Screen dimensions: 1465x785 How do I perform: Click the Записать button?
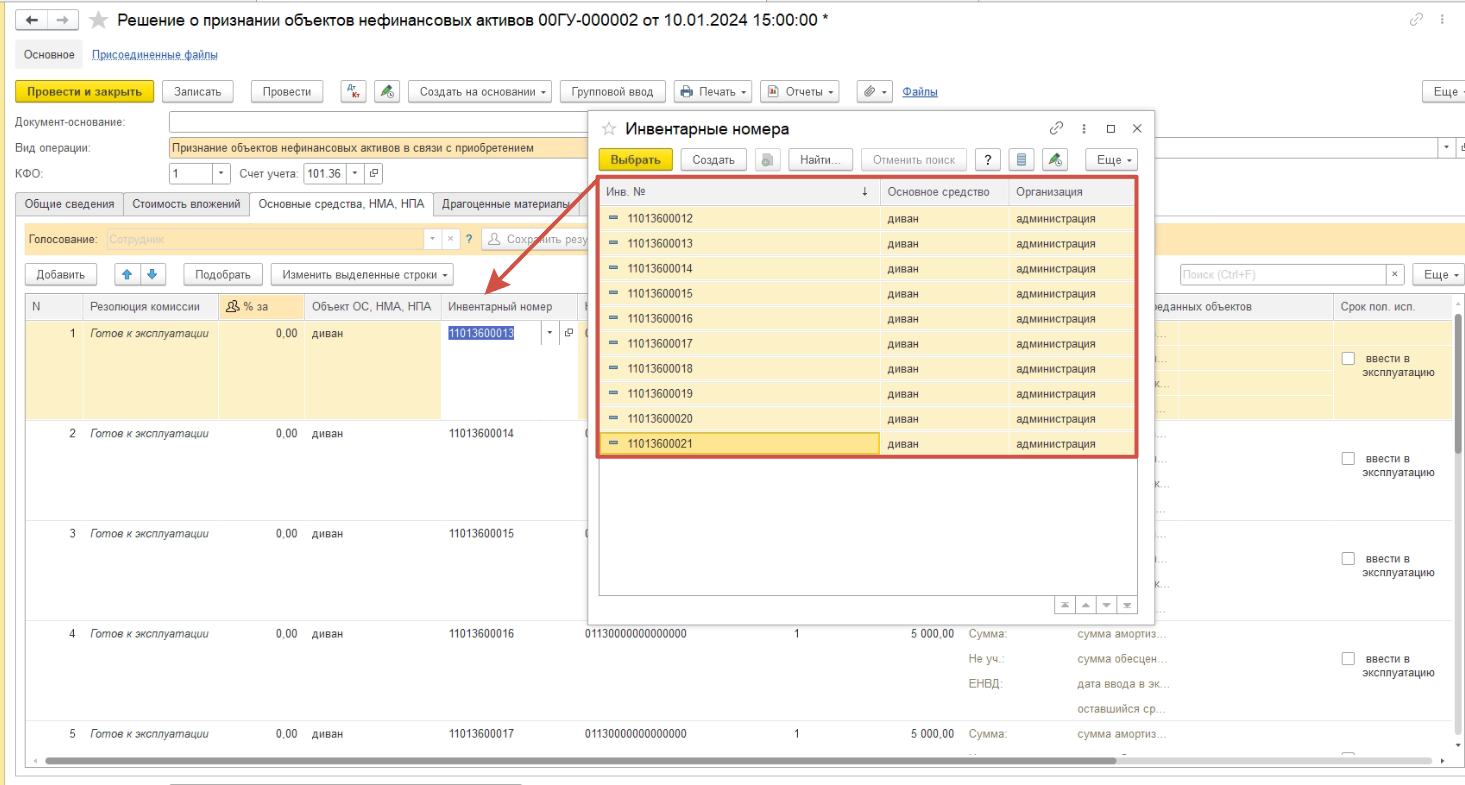coord(198,92)
